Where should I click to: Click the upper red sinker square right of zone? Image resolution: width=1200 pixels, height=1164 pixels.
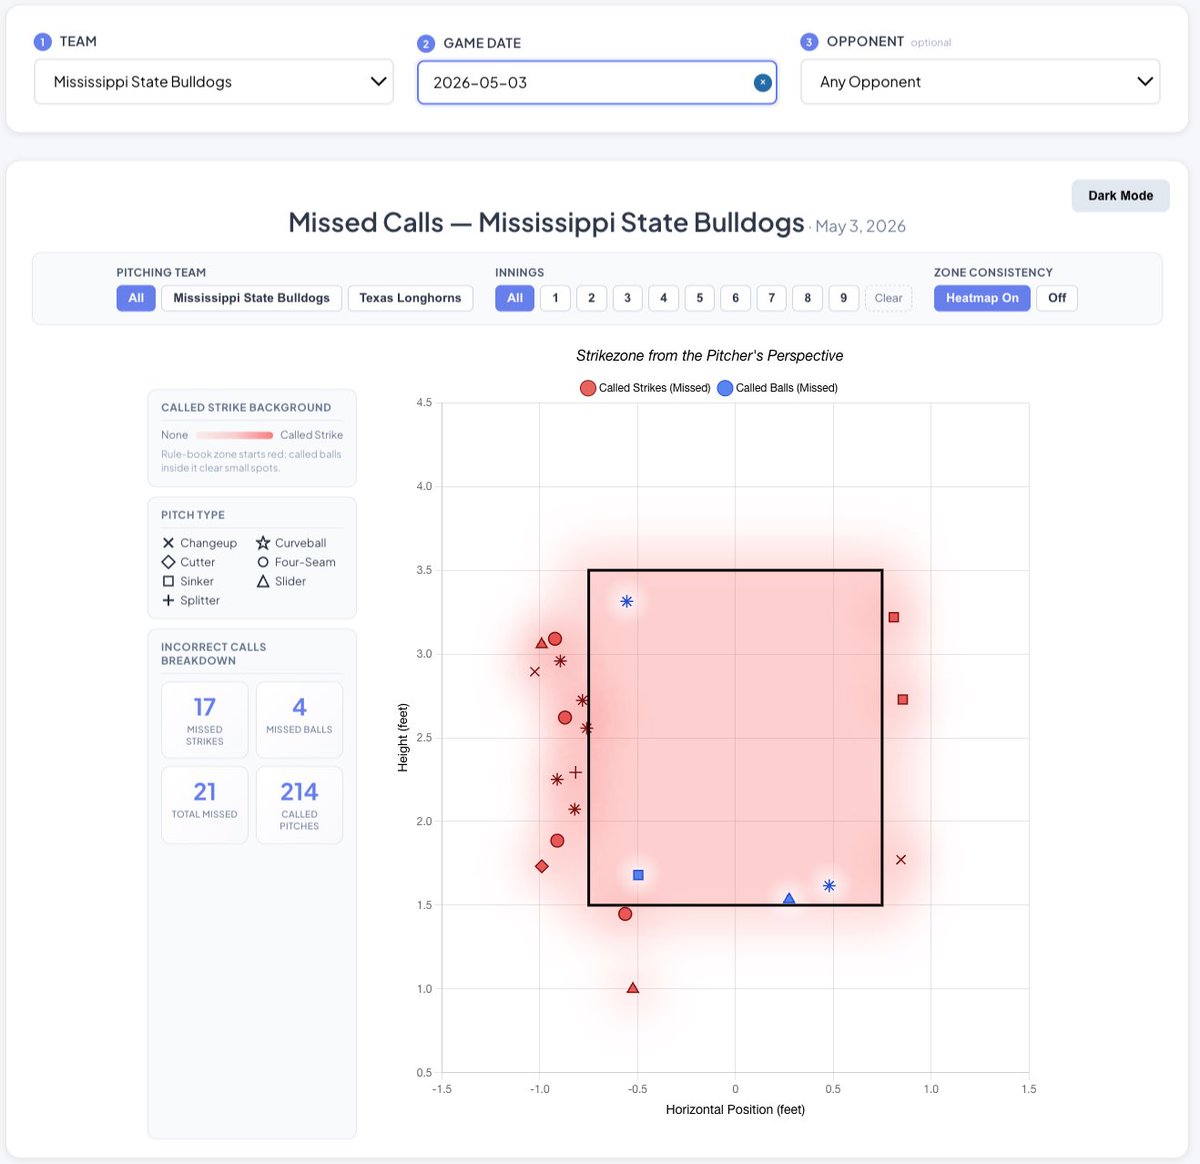click(894, 618)
